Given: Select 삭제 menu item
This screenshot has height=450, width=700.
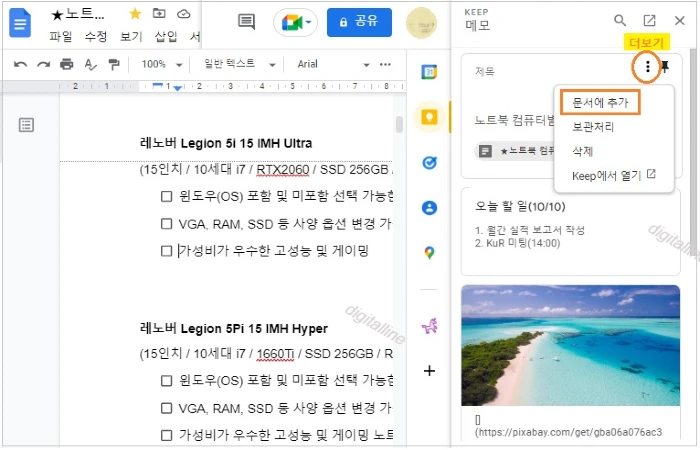Looking at the screenshot, I should pos(583,151).
